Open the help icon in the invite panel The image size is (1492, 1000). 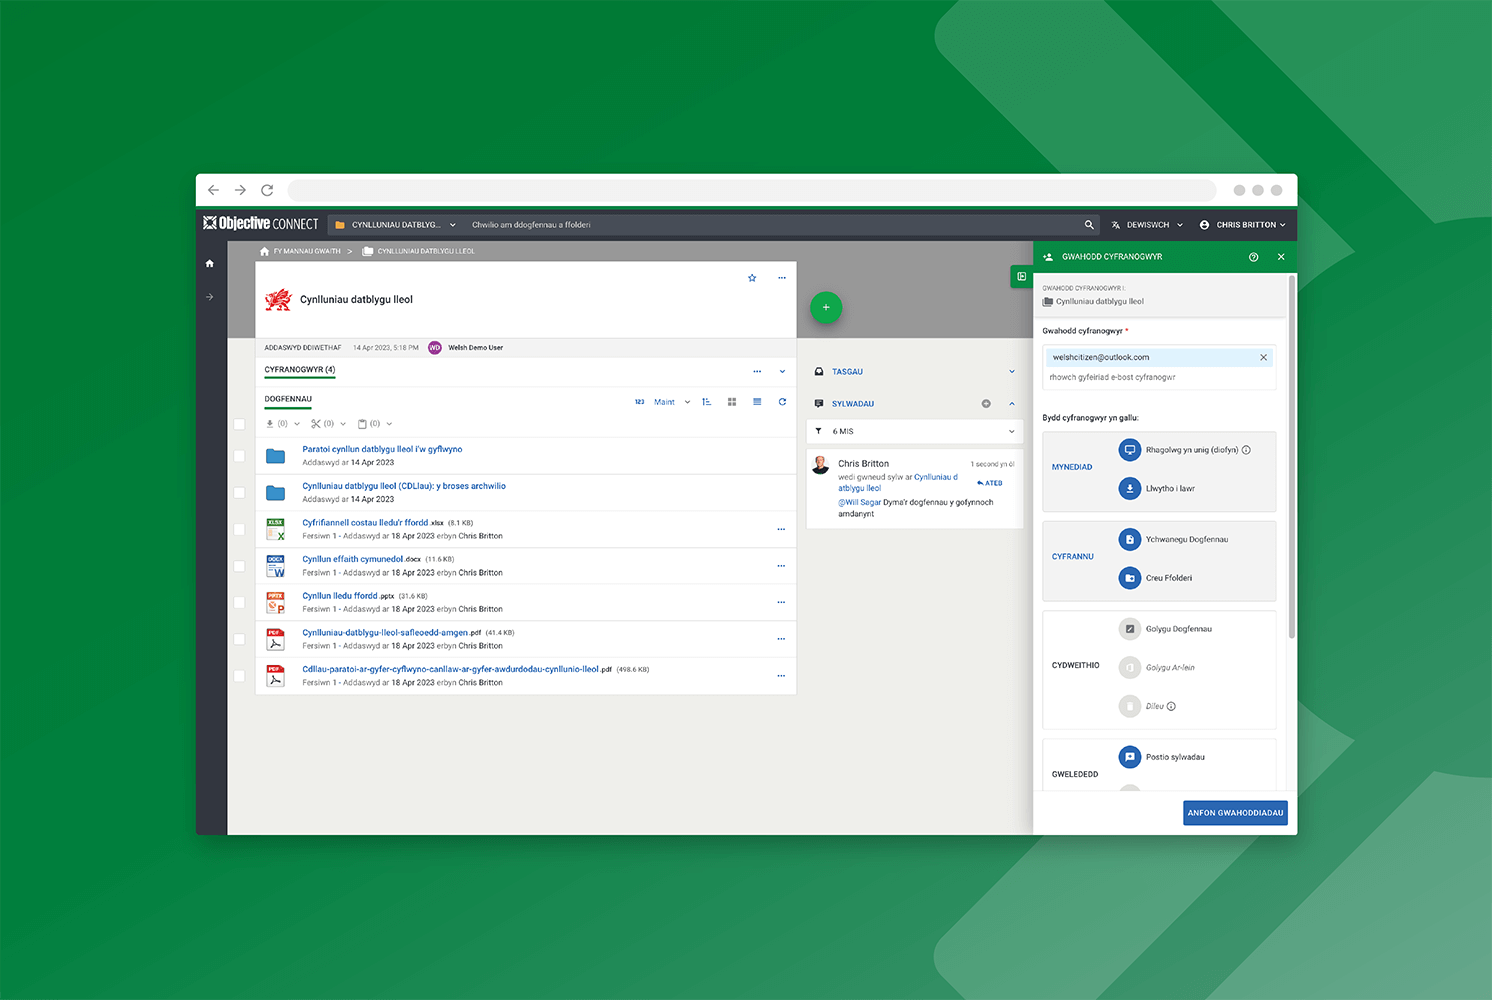[x=1253, y=257]
